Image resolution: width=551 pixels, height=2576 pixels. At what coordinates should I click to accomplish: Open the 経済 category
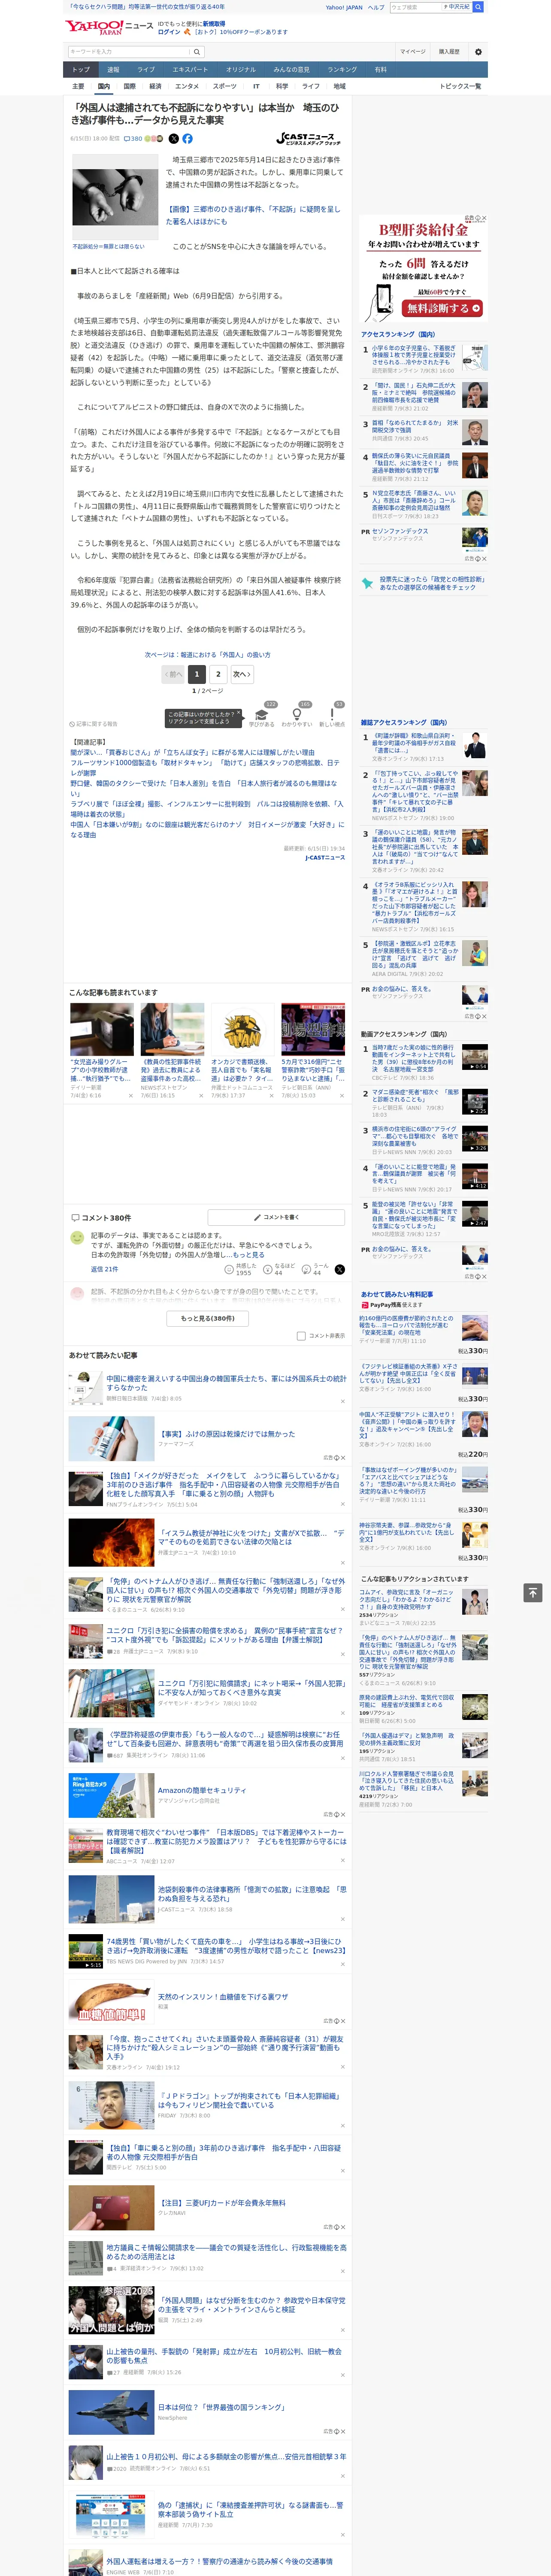155,86
